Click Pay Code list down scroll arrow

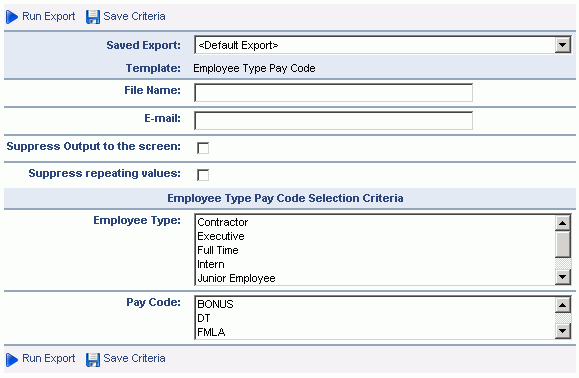562,331
